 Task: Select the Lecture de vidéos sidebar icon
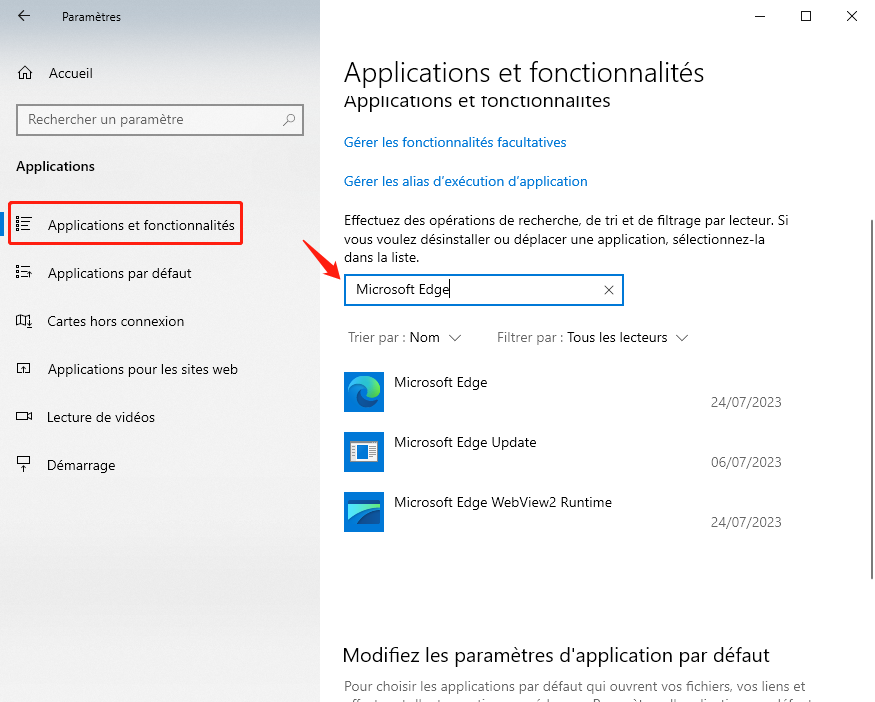point(26,417)
